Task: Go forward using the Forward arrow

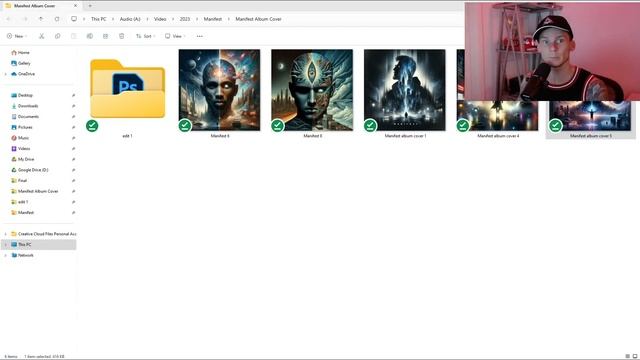Action: [24, 19]
